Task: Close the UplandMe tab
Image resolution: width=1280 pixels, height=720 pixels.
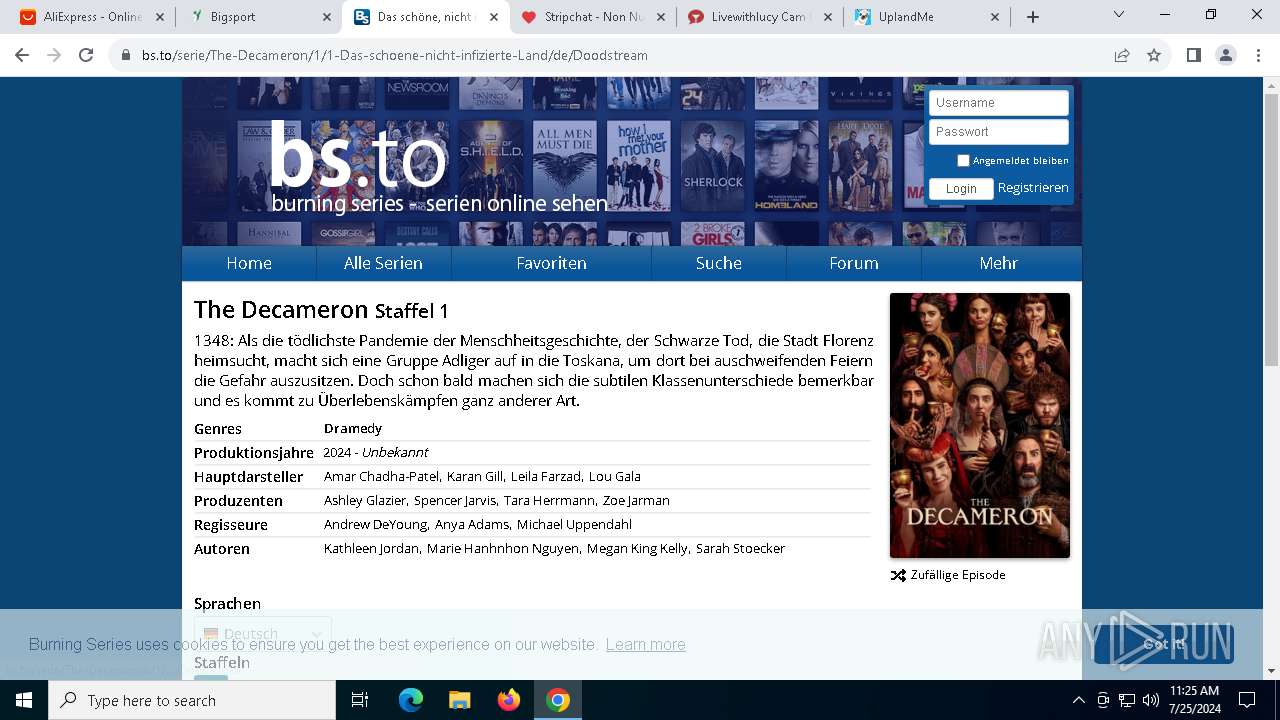Action: (995, 17)
